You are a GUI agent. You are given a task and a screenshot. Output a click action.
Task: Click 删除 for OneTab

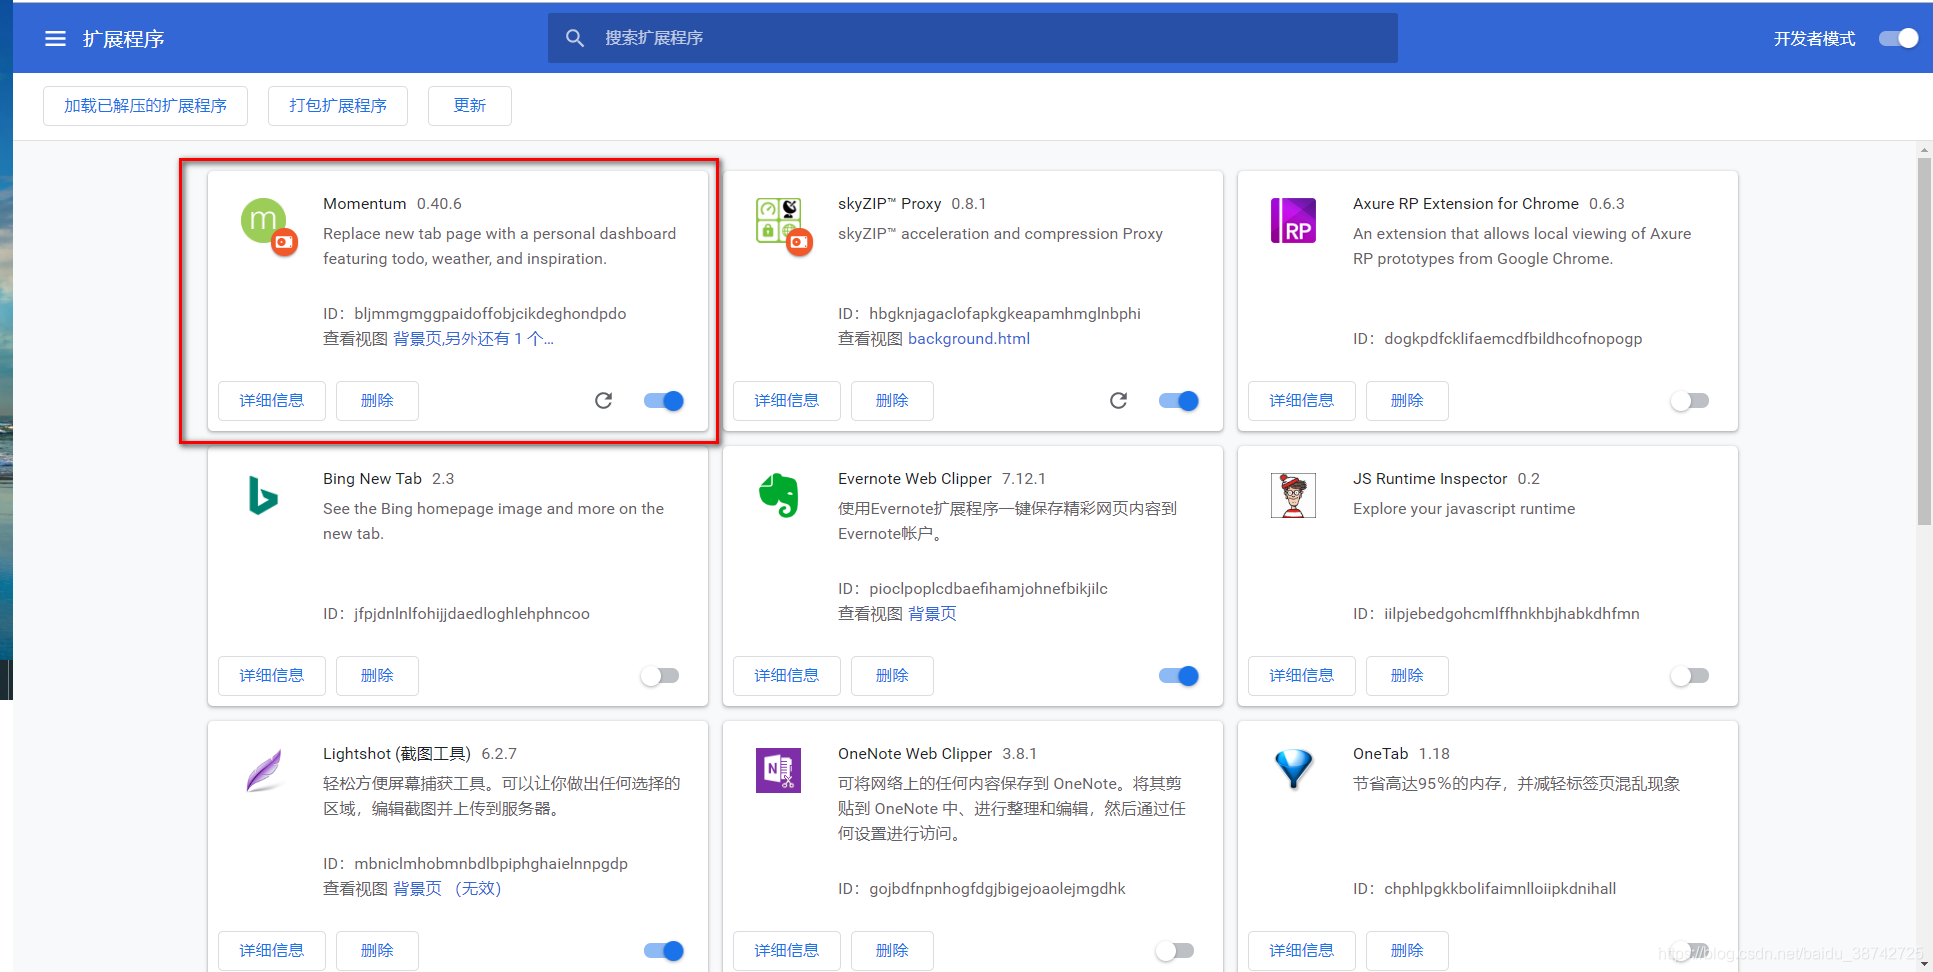click(1407, 950)
